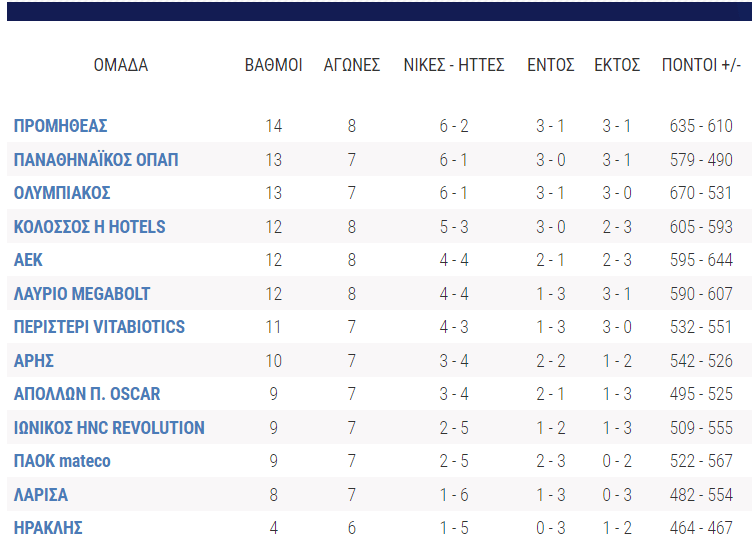The image size is (752, 542).
Task: Open the ΠΕΡΙΣΤΕΡΙ VITABIOTICS team link
Action: 99,327
